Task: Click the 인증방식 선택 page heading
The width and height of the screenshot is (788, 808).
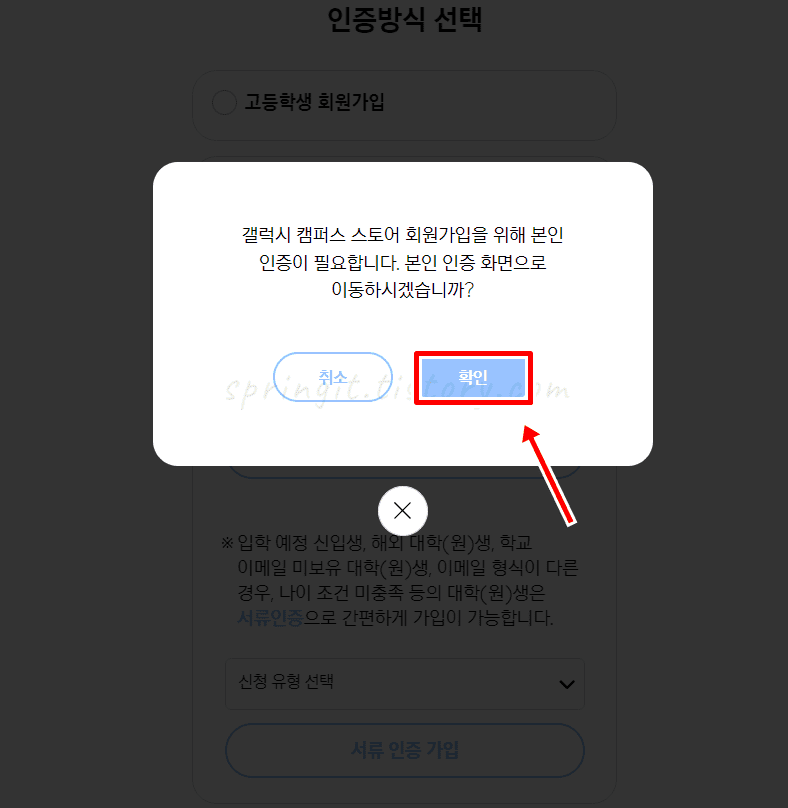Action: coord(405,20)
